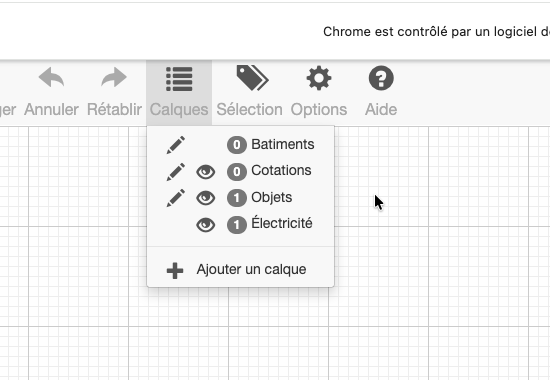Open the Aide help icon
Screen dimensions: 550x380
point(381,78)
